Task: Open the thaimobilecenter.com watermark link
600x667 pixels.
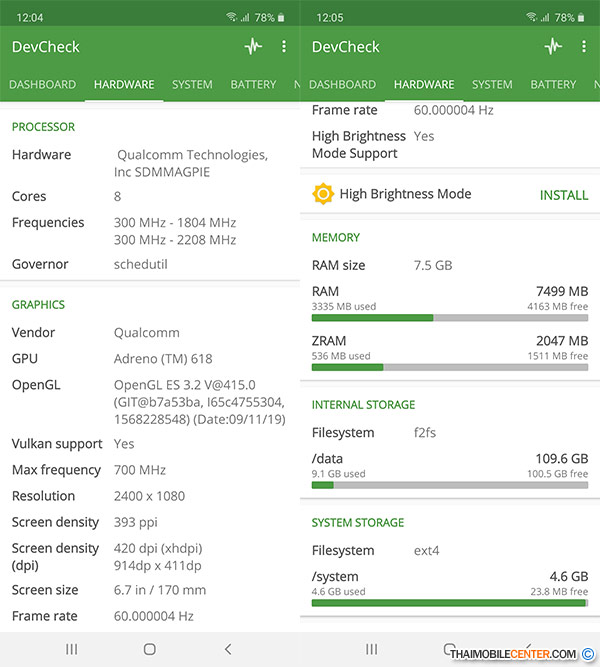Action: (513, 654)
